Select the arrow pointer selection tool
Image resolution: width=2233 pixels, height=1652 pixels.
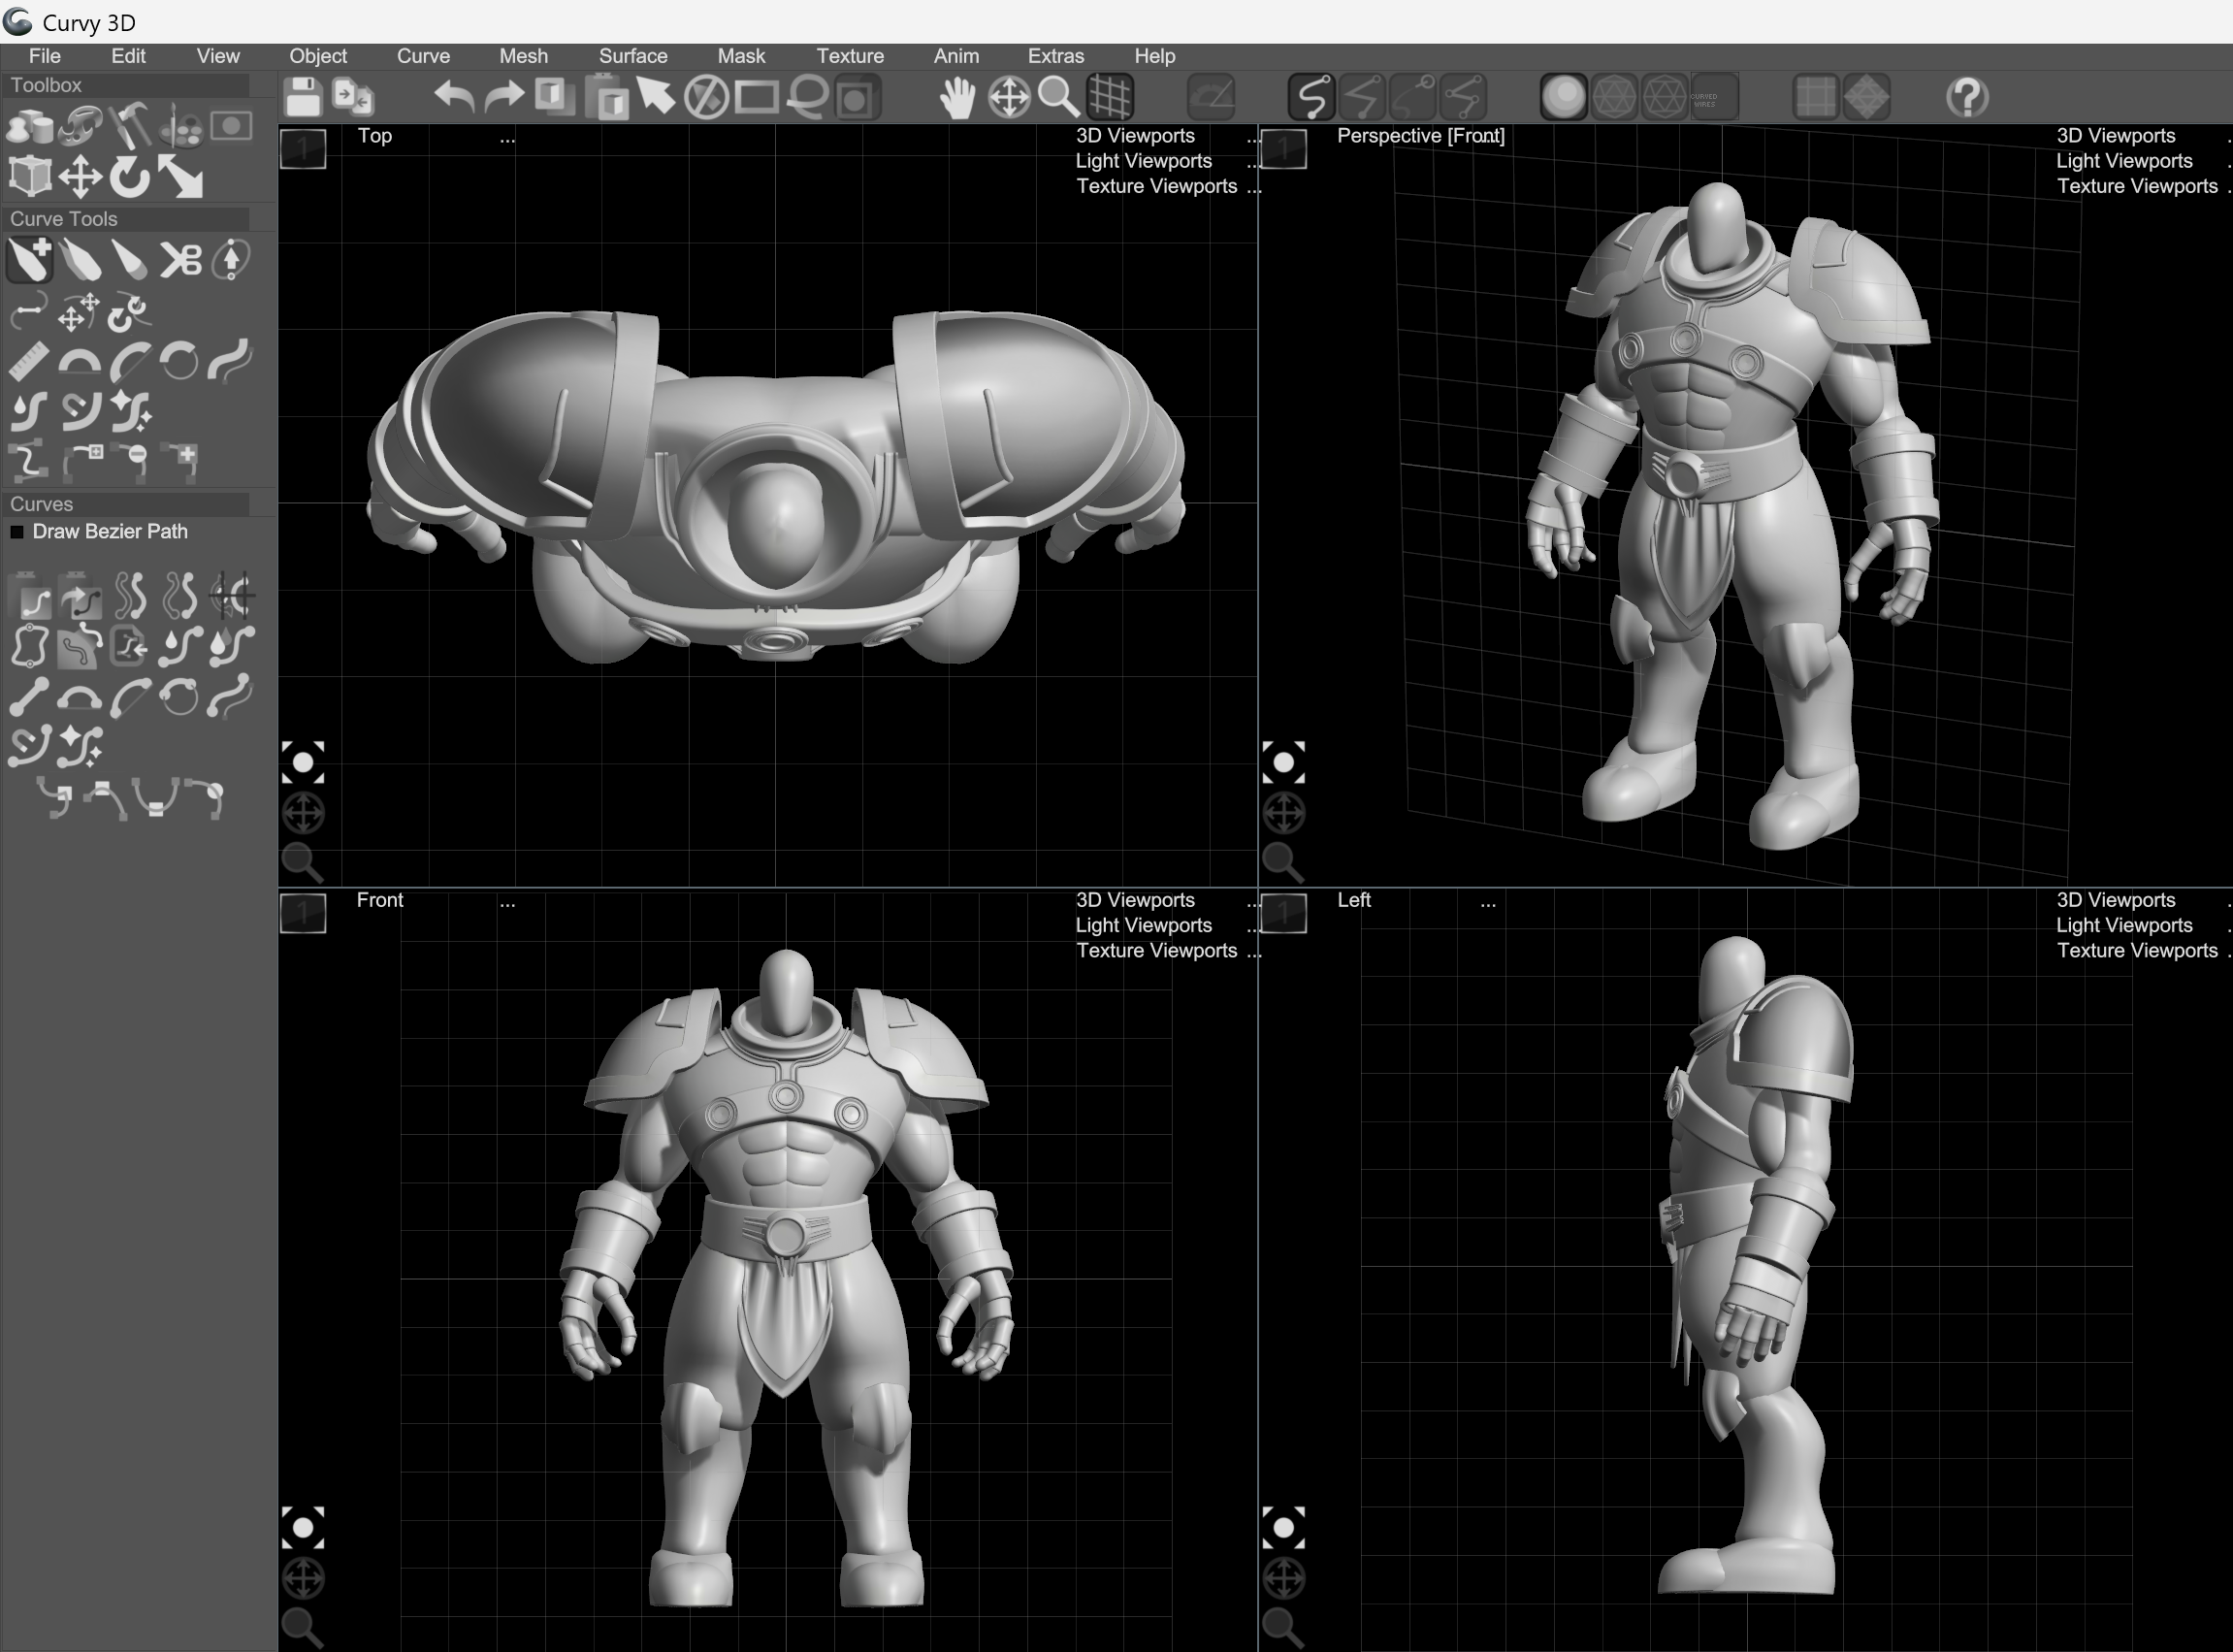(x=656, y=97)
